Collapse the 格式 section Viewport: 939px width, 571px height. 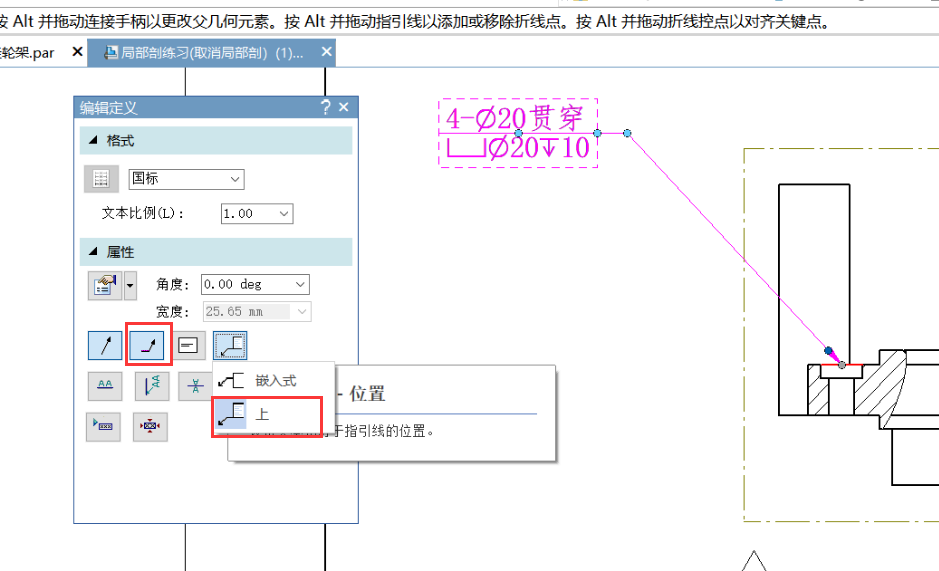(94, 141)
